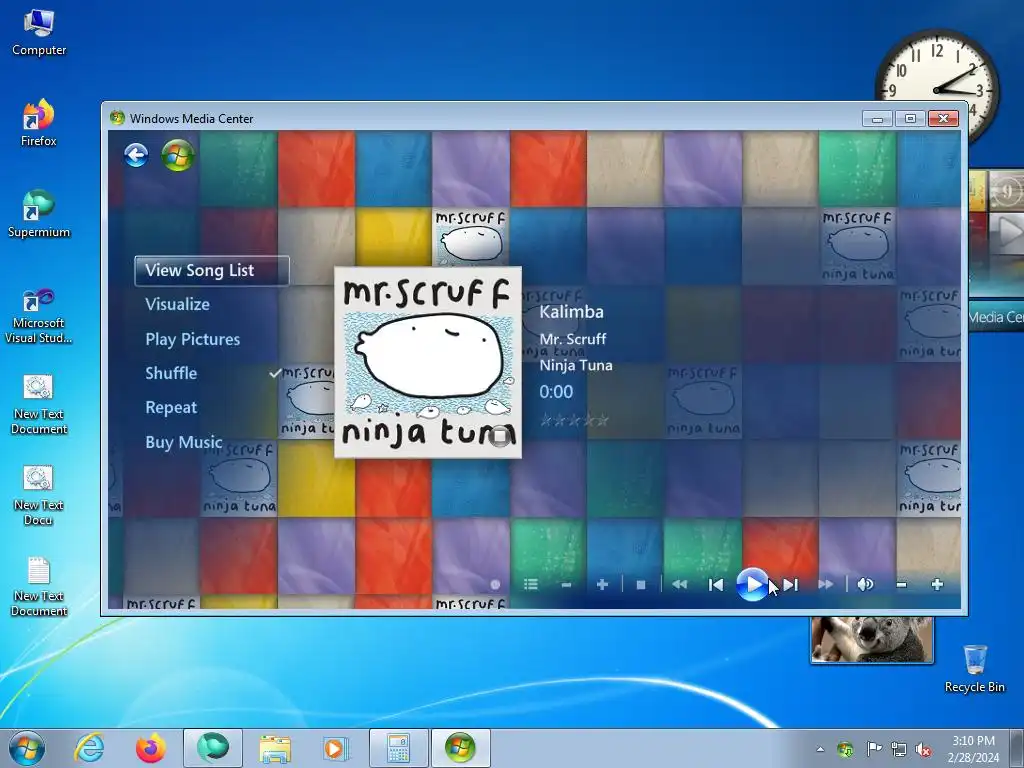The width and height of the screenshot is (1024, 768).
Task: Open Internet Explorer from the taskbar
Action: pyautogui.click(x=89, y=748)
